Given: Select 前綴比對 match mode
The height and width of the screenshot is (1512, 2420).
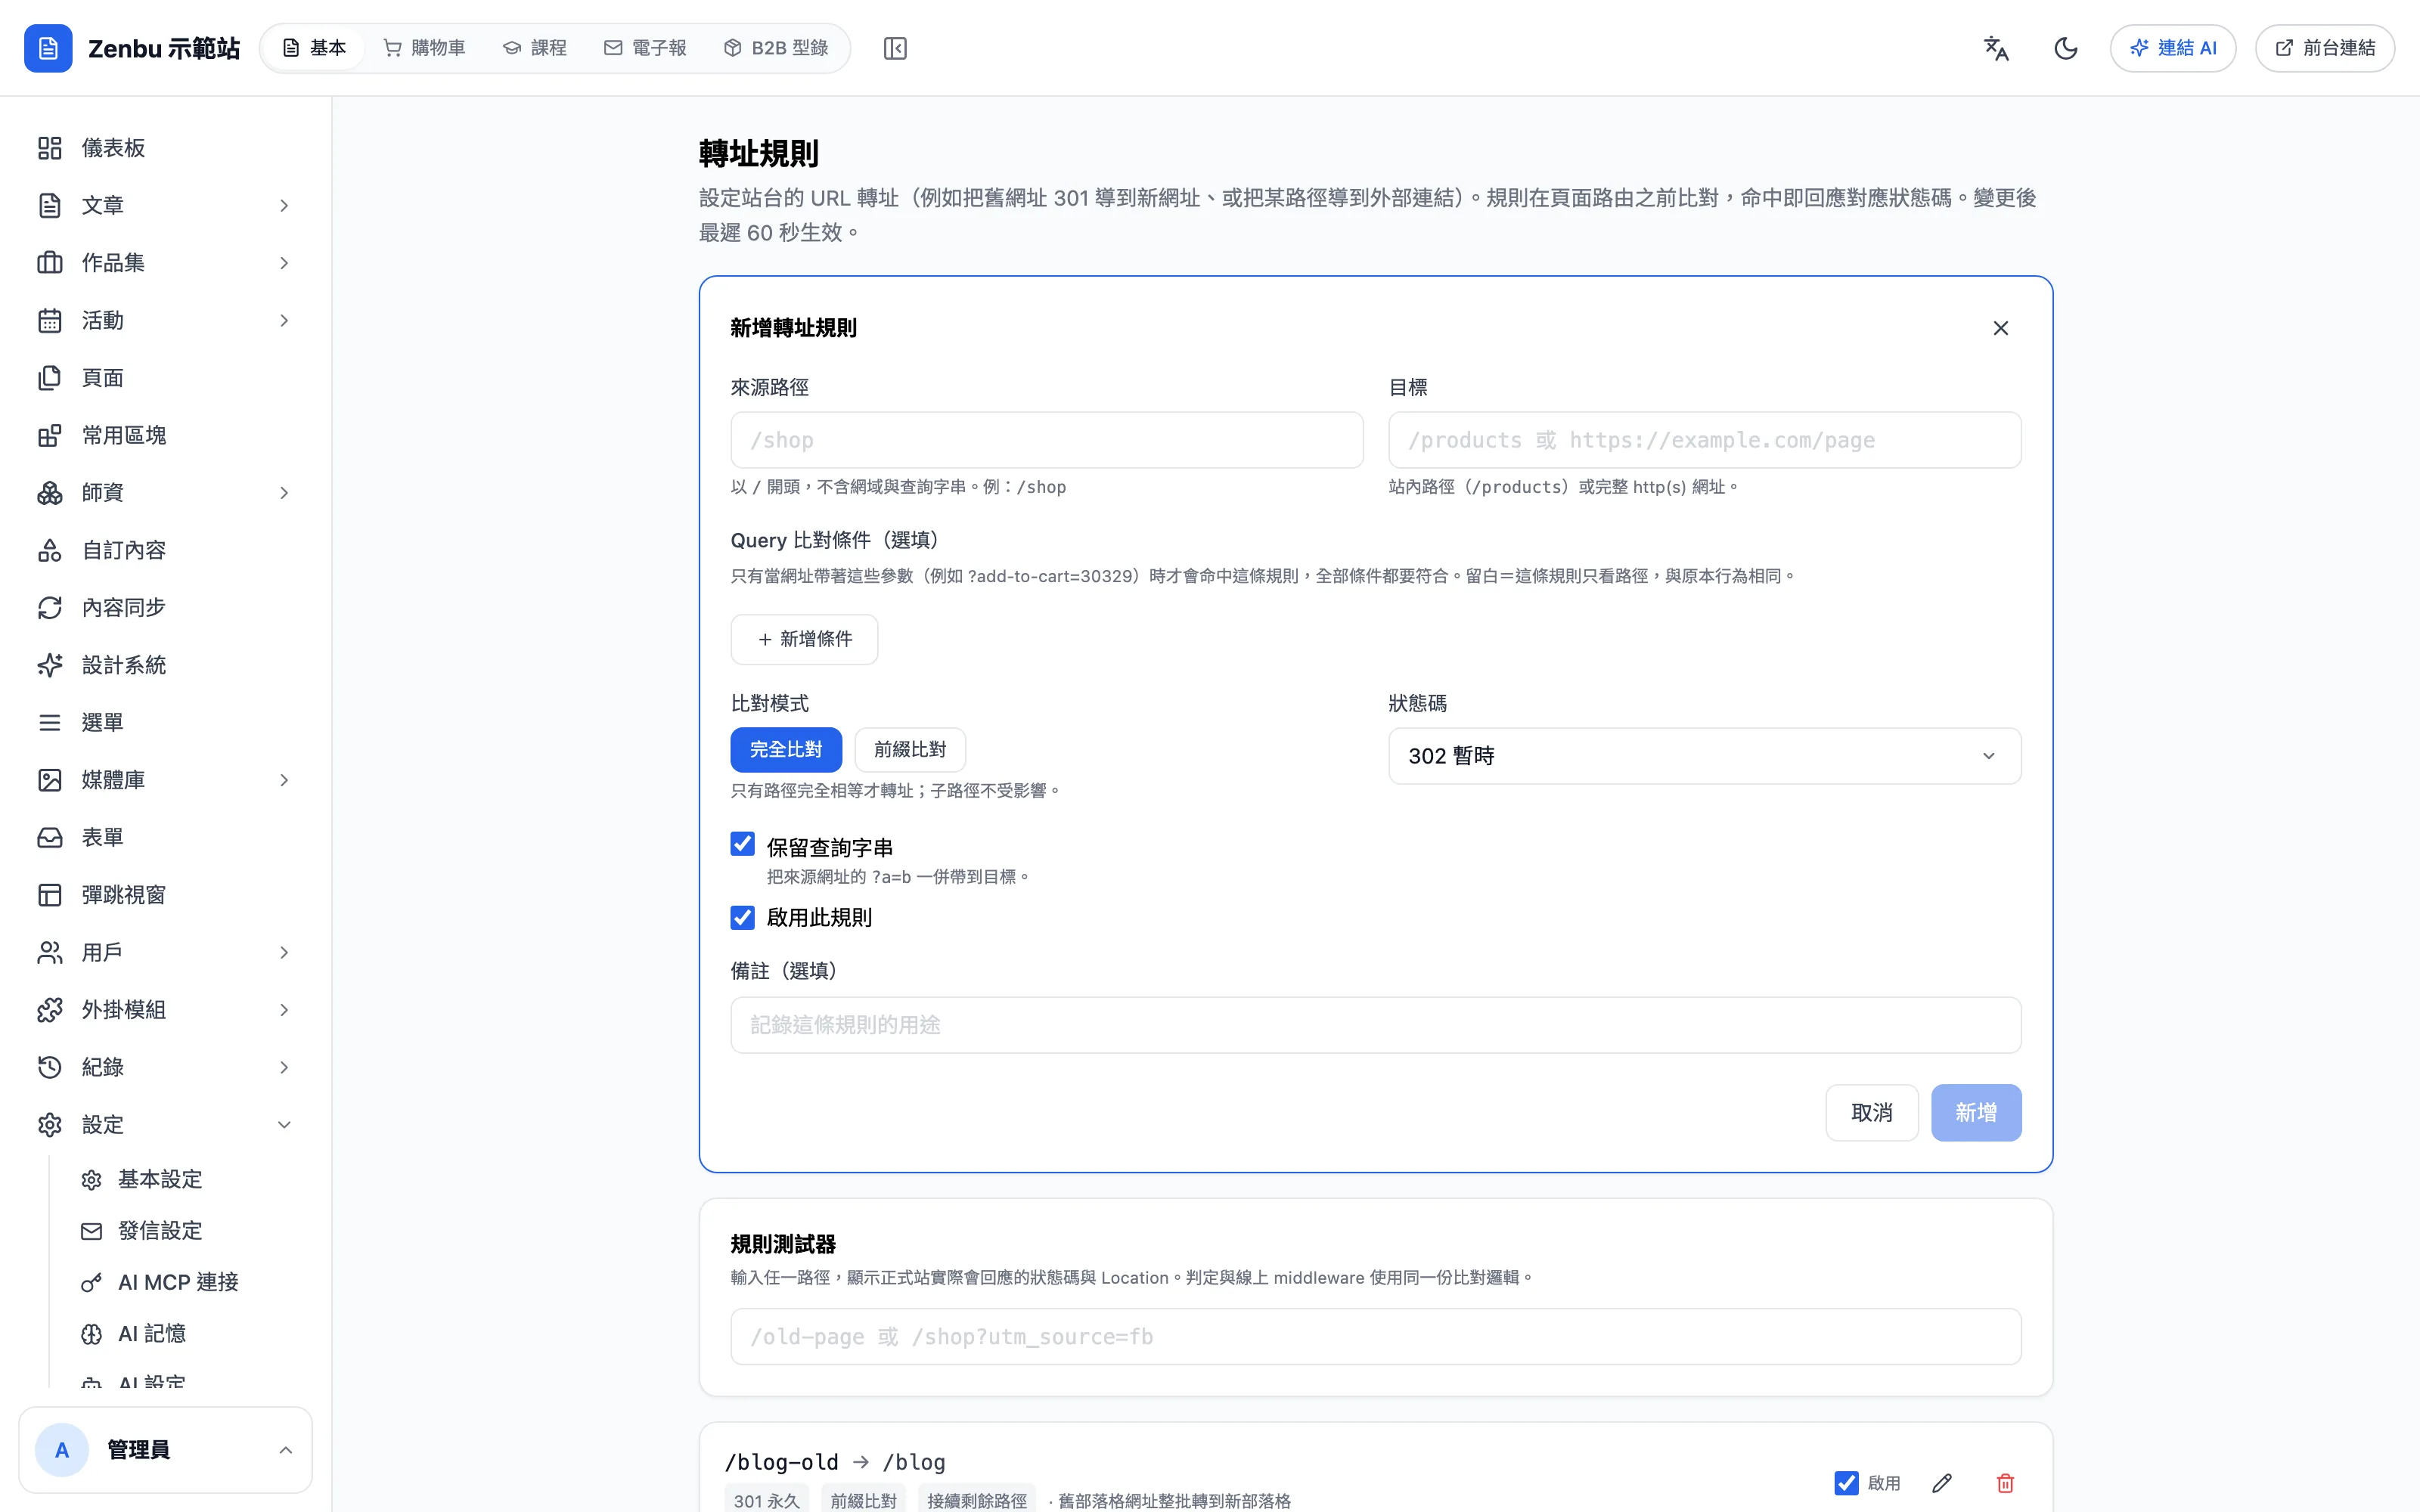Looking at the screenshot, I should click(x=910, y=750).
